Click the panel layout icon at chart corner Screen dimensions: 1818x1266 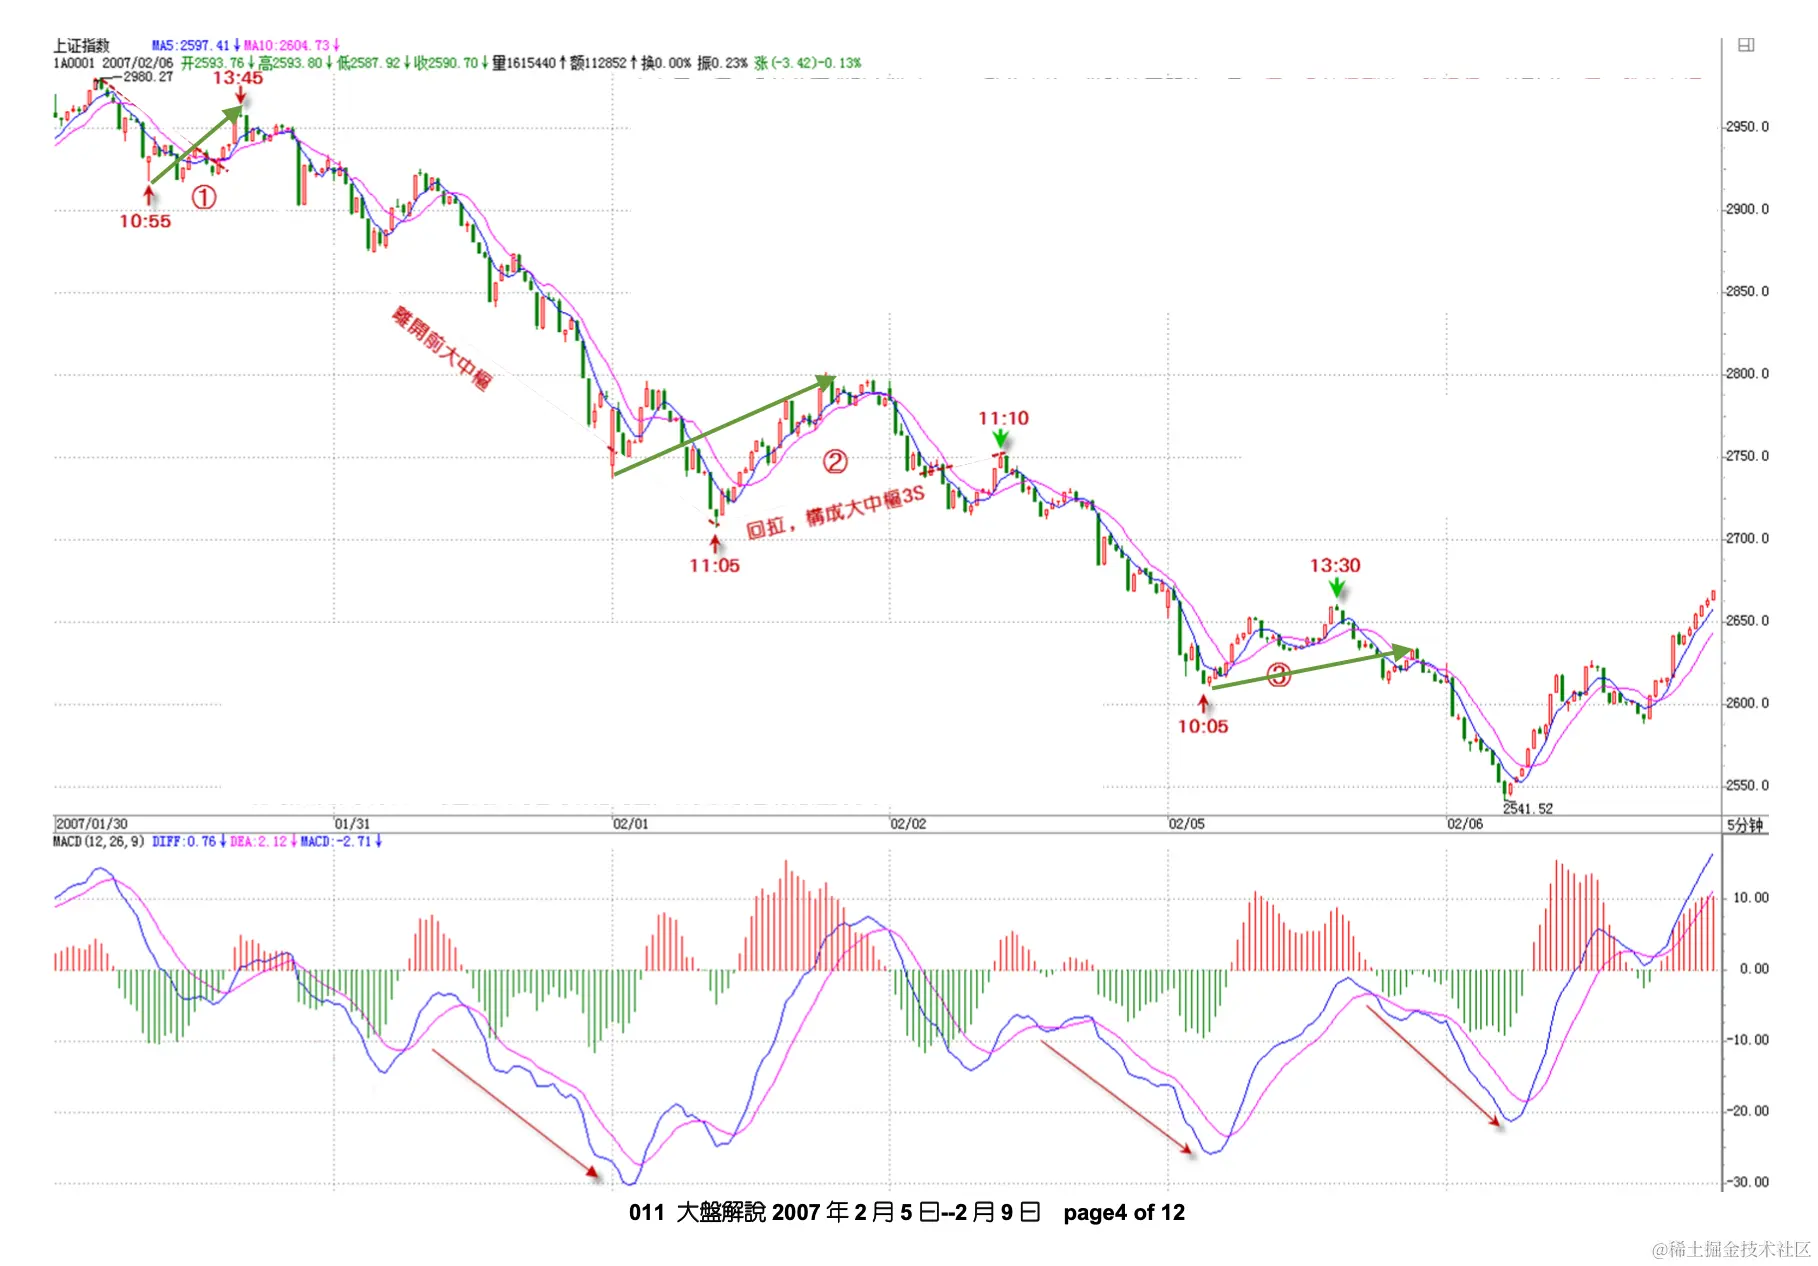pos(1746,45)
